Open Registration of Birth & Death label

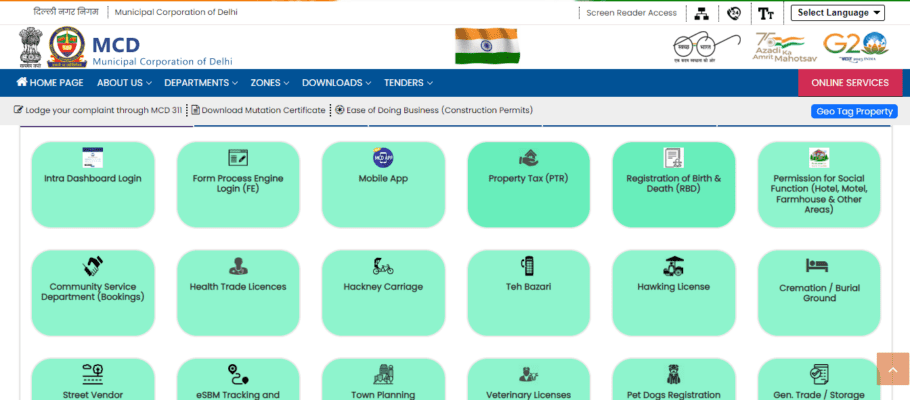(674, 183)
